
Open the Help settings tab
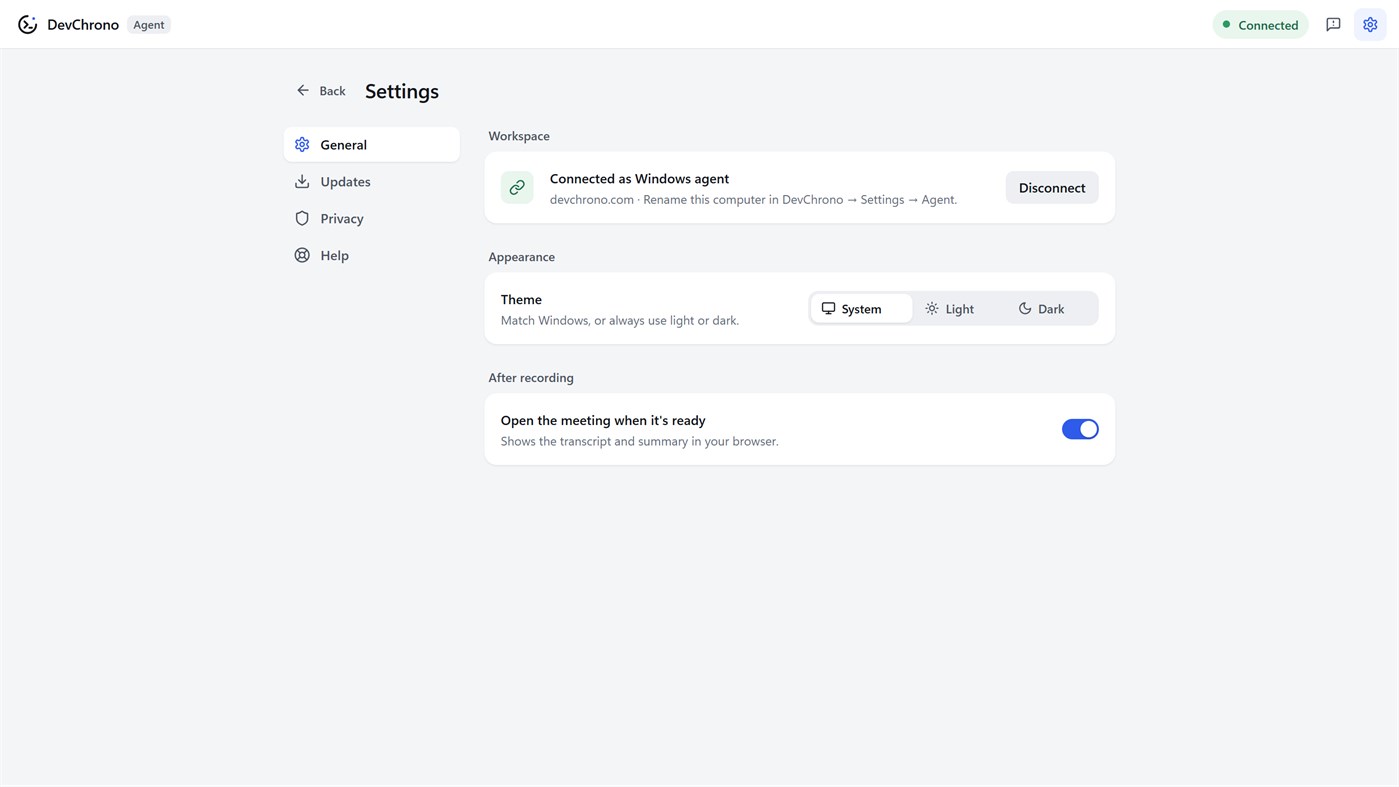click(372, 255)
